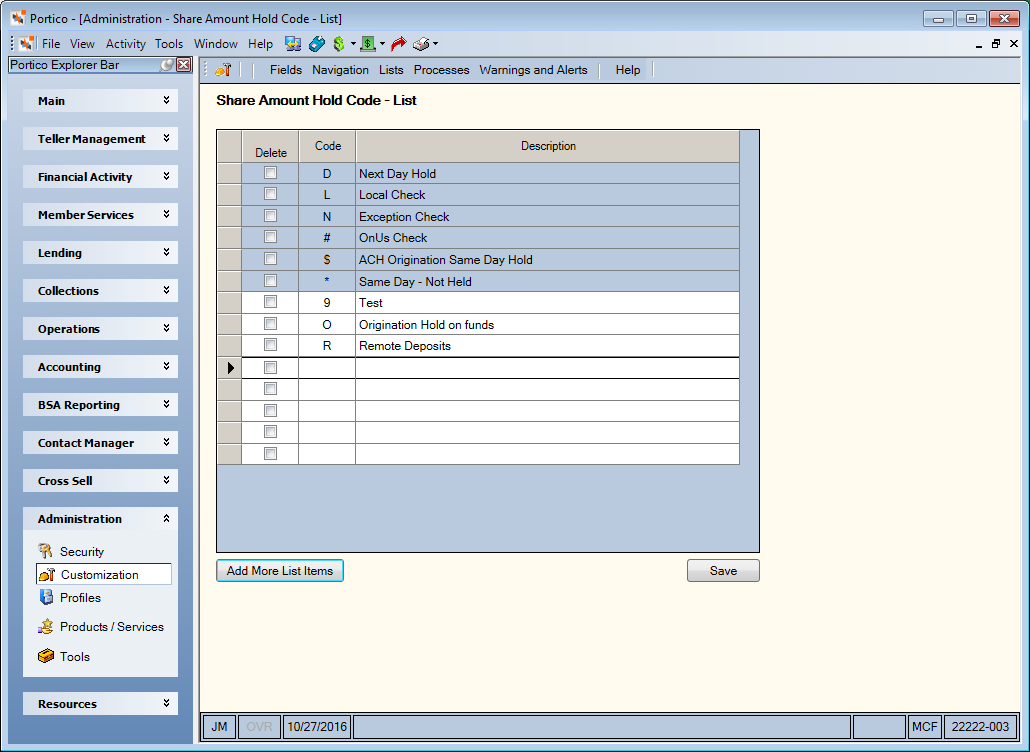
Task: Open the Window menu
Action: pos(215,44)
